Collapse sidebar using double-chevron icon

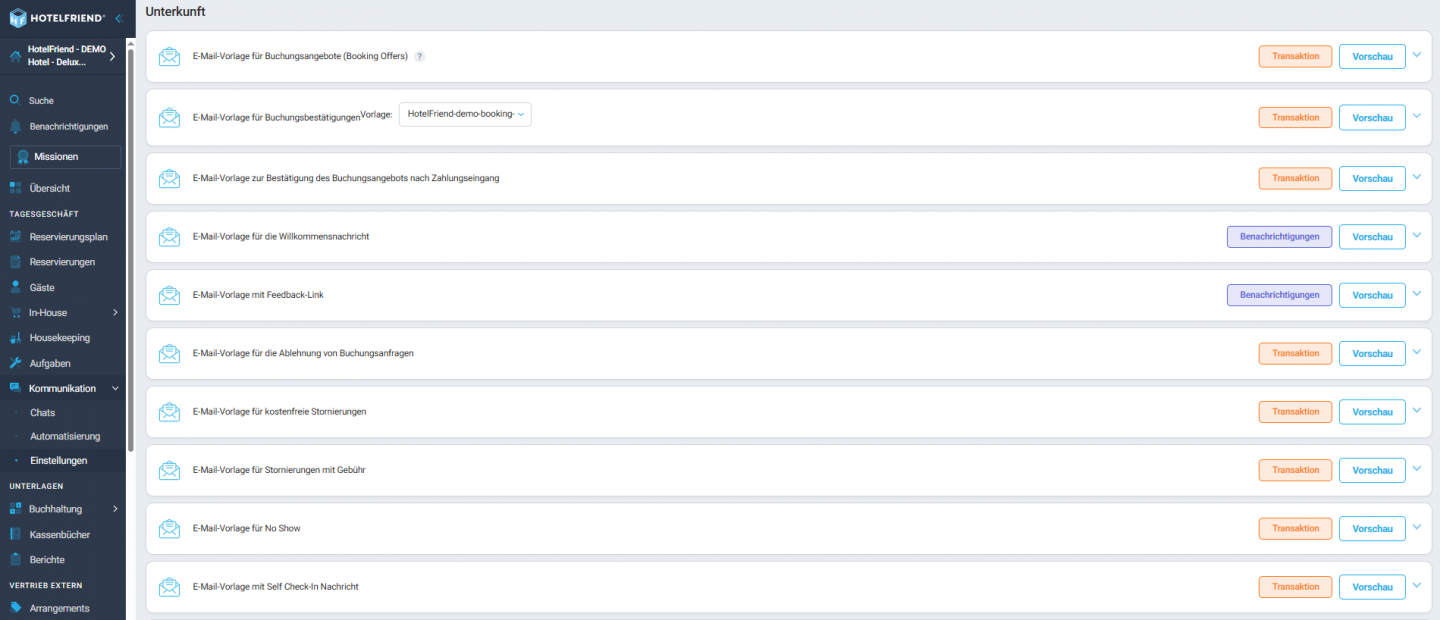[118, 18]
